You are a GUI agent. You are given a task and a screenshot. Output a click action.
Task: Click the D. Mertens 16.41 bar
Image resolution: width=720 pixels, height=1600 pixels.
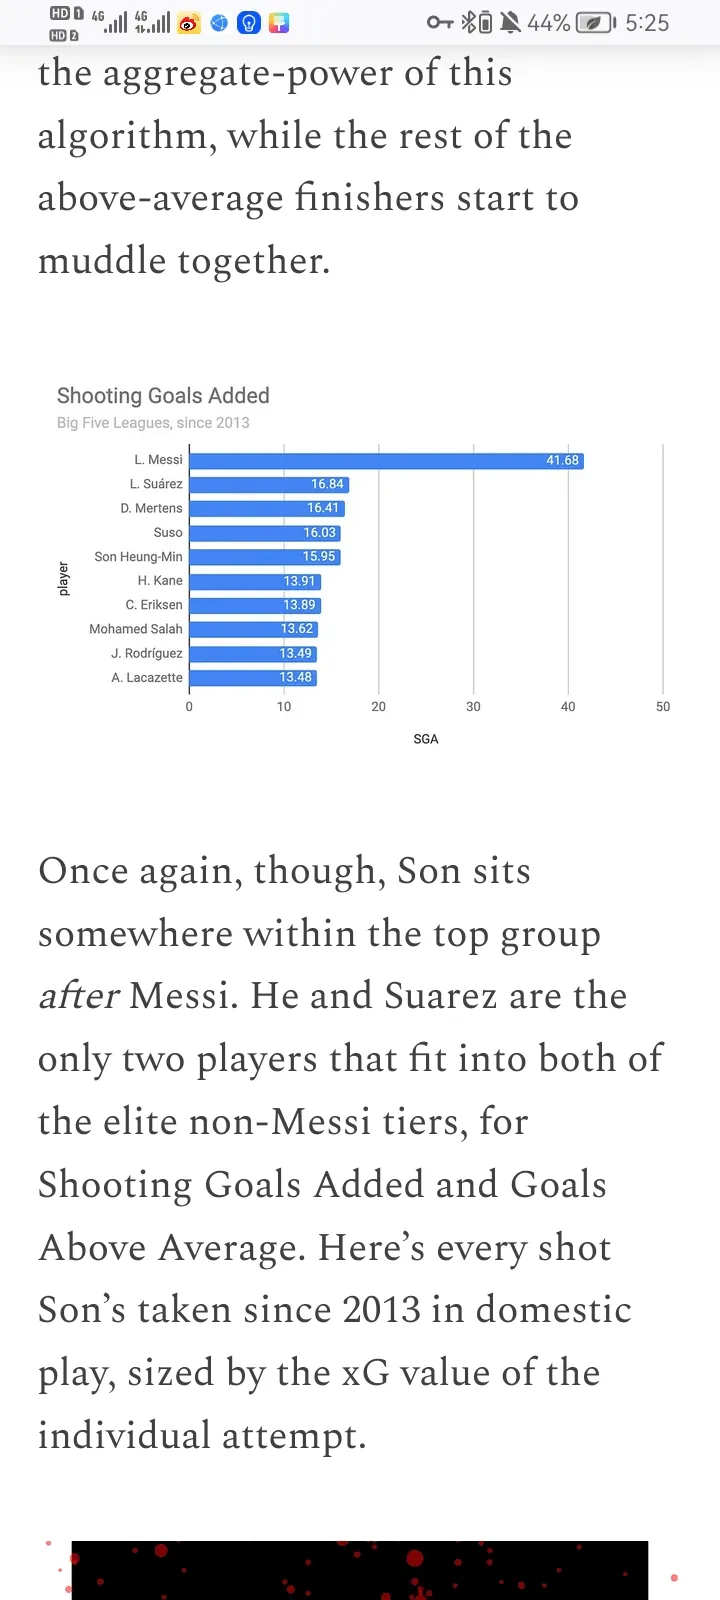pos(266,509)
